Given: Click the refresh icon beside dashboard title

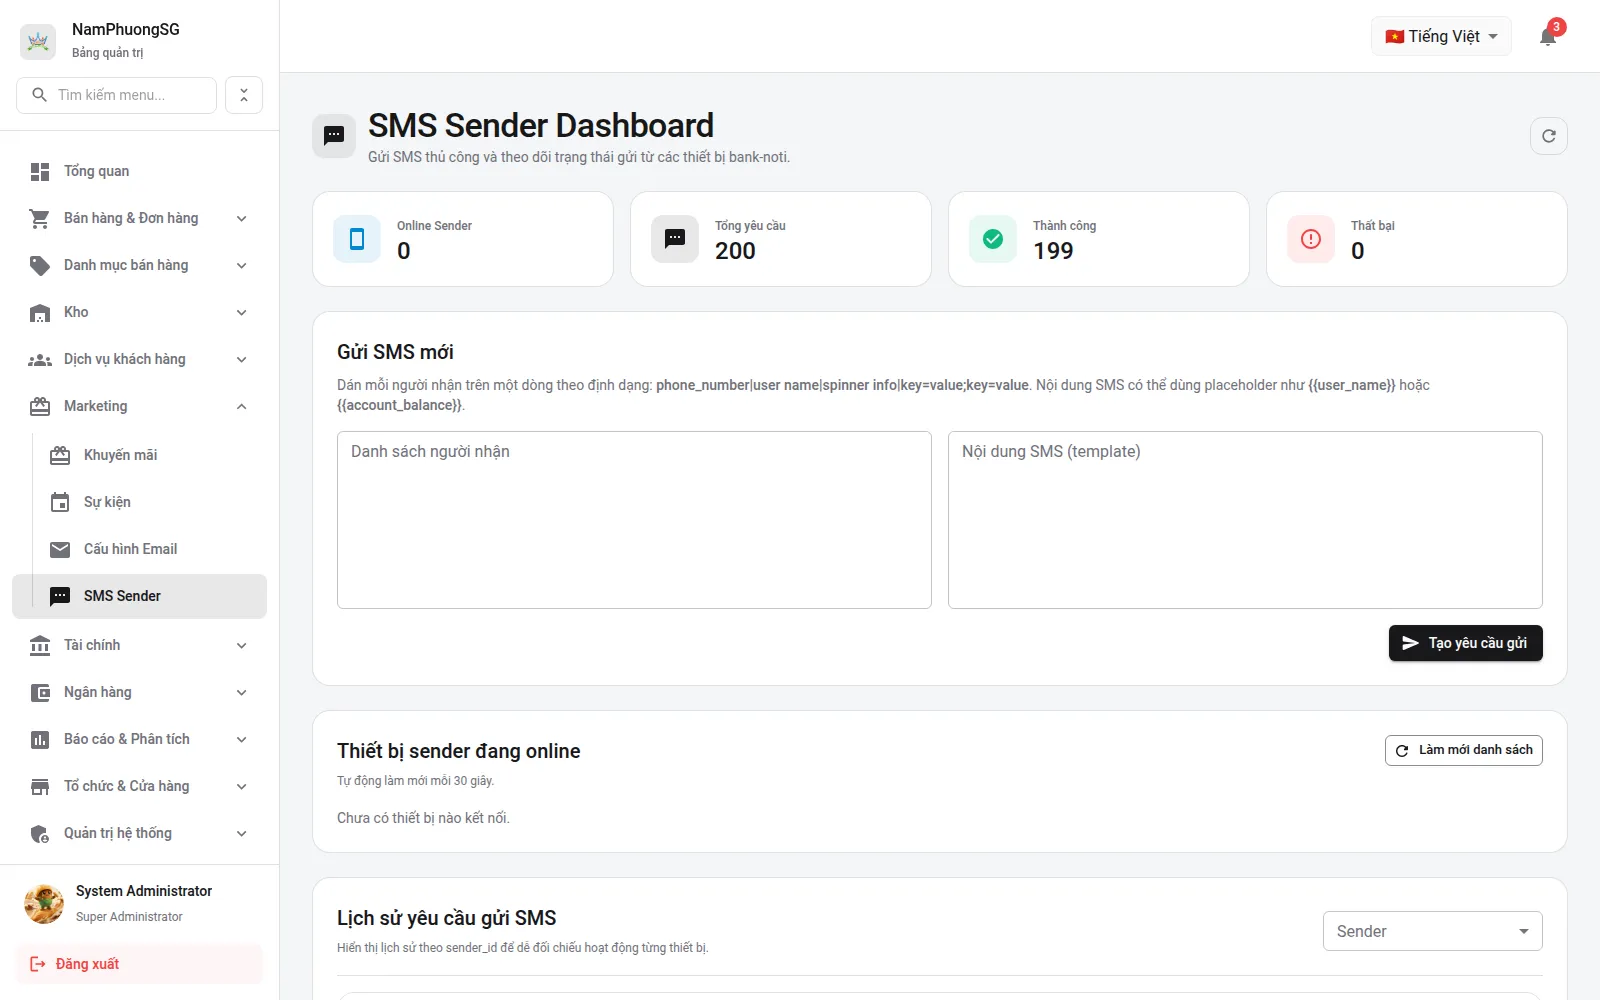Looking at the screenshot, I should (1549, 136).
